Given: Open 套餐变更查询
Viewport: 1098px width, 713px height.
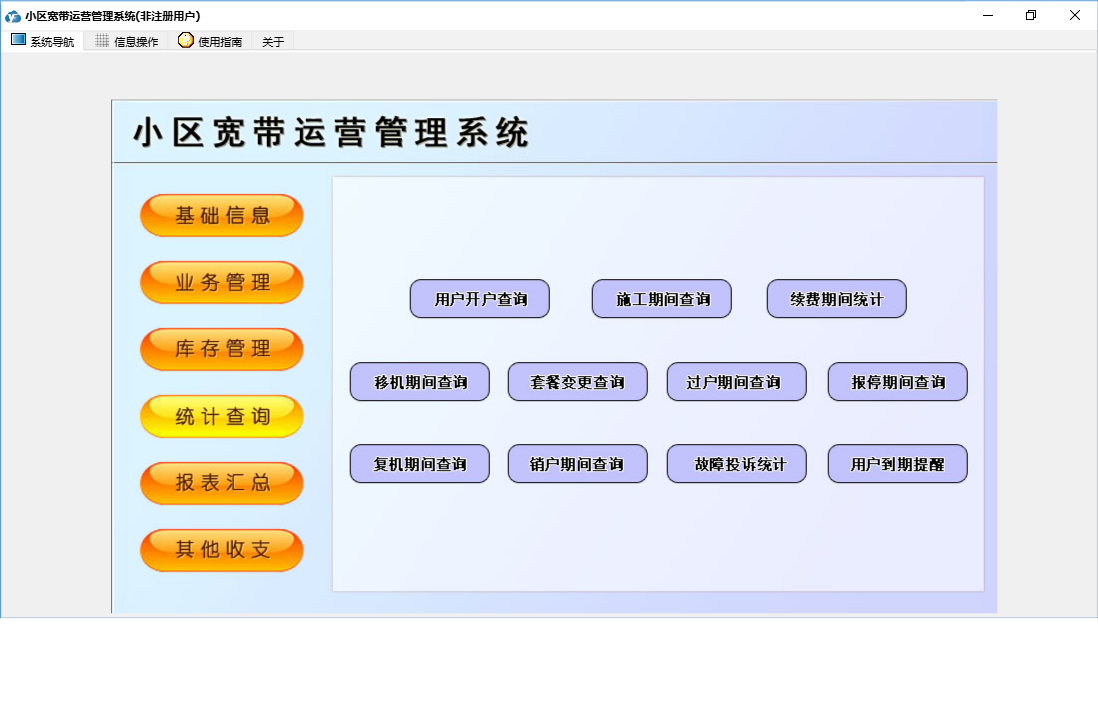Looking at the screenshot, I should 578,382.
